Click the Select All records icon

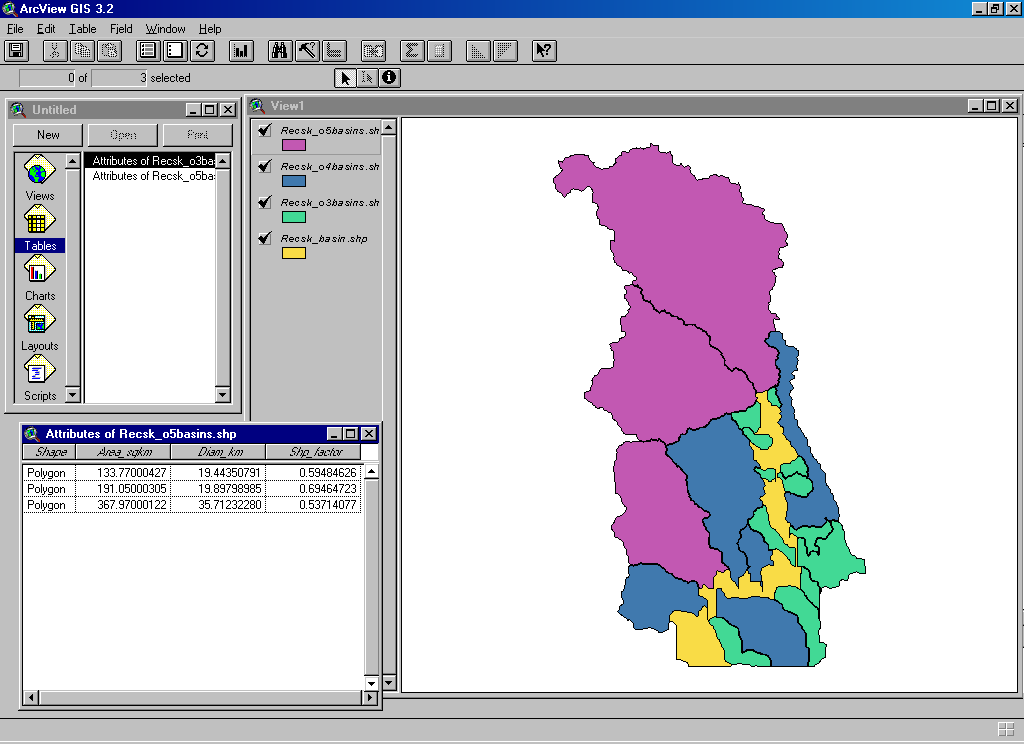148,50
